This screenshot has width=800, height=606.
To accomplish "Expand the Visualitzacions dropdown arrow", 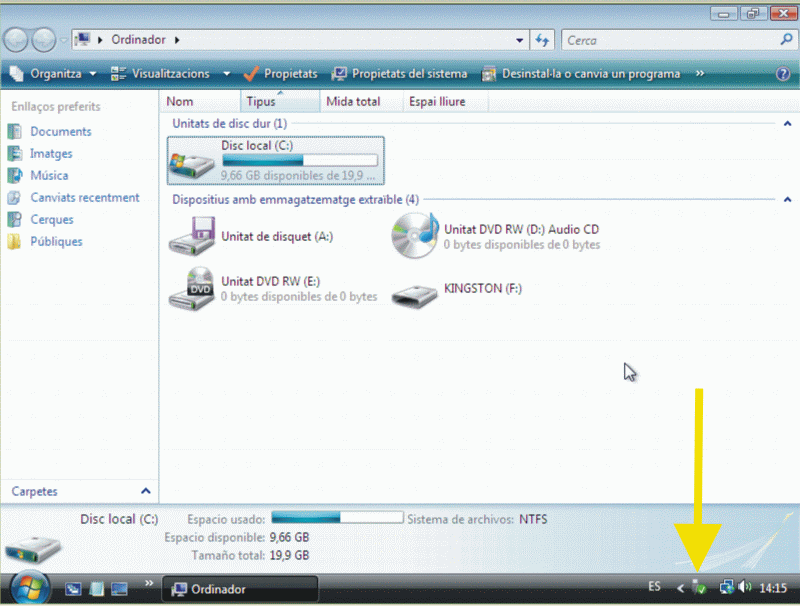I will (x=227, y=74).
